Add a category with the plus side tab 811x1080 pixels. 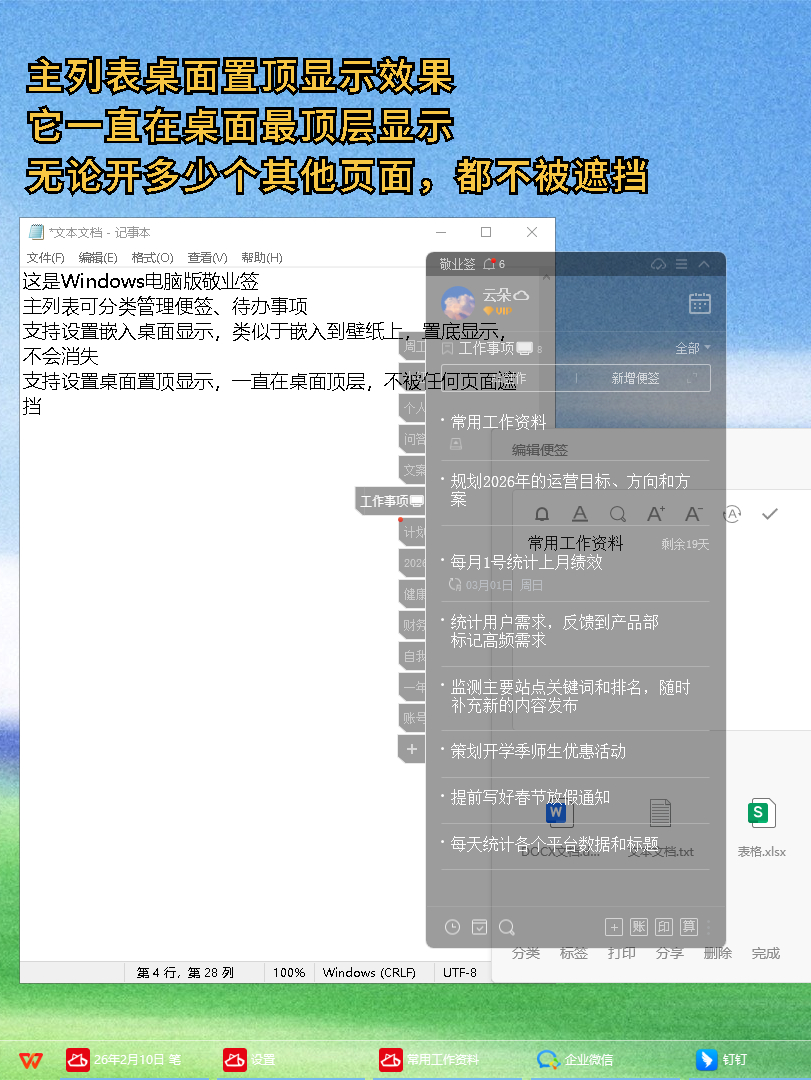point(412,749)
